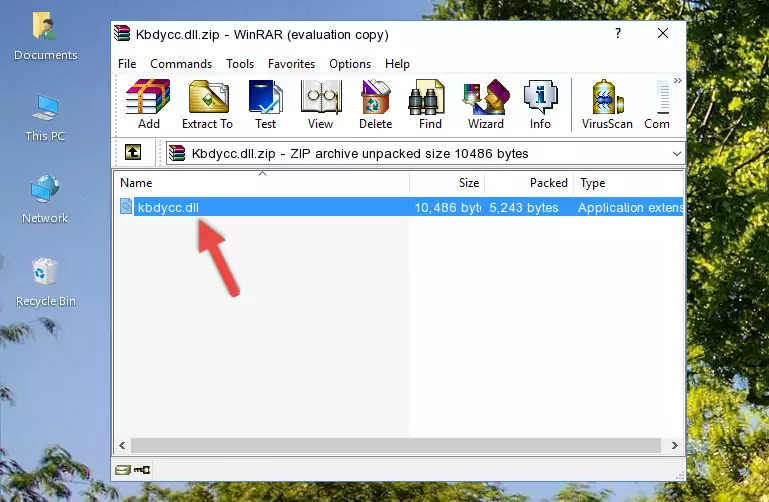
Task: Click the horizontal scrollbar right arrow
Action: pyautogui.click(x=675, y=445)
